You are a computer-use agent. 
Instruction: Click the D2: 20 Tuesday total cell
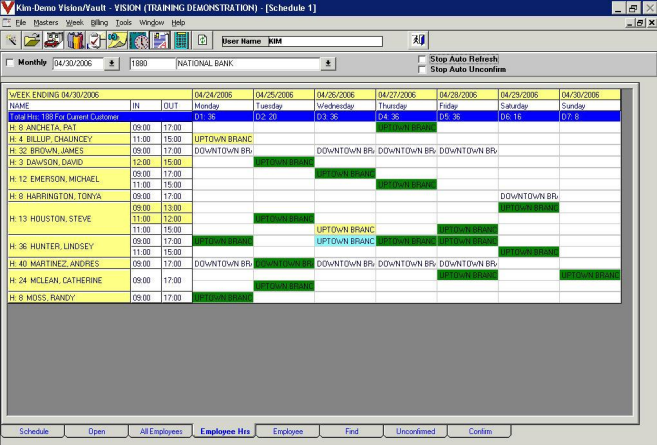coord(284,116)
